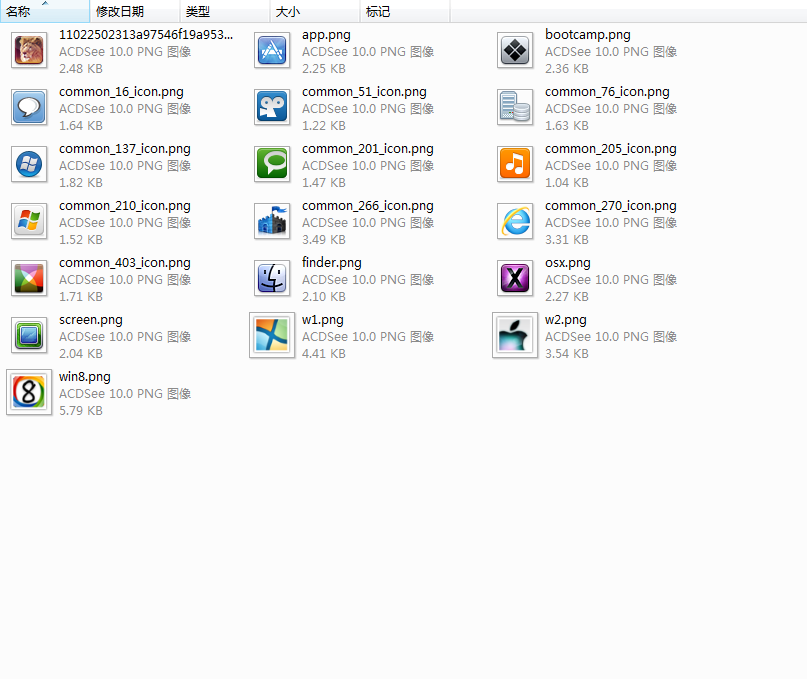Viewport: 807px width, 679px height.
Task: Click file name win8.png
Action: point(84,377)
